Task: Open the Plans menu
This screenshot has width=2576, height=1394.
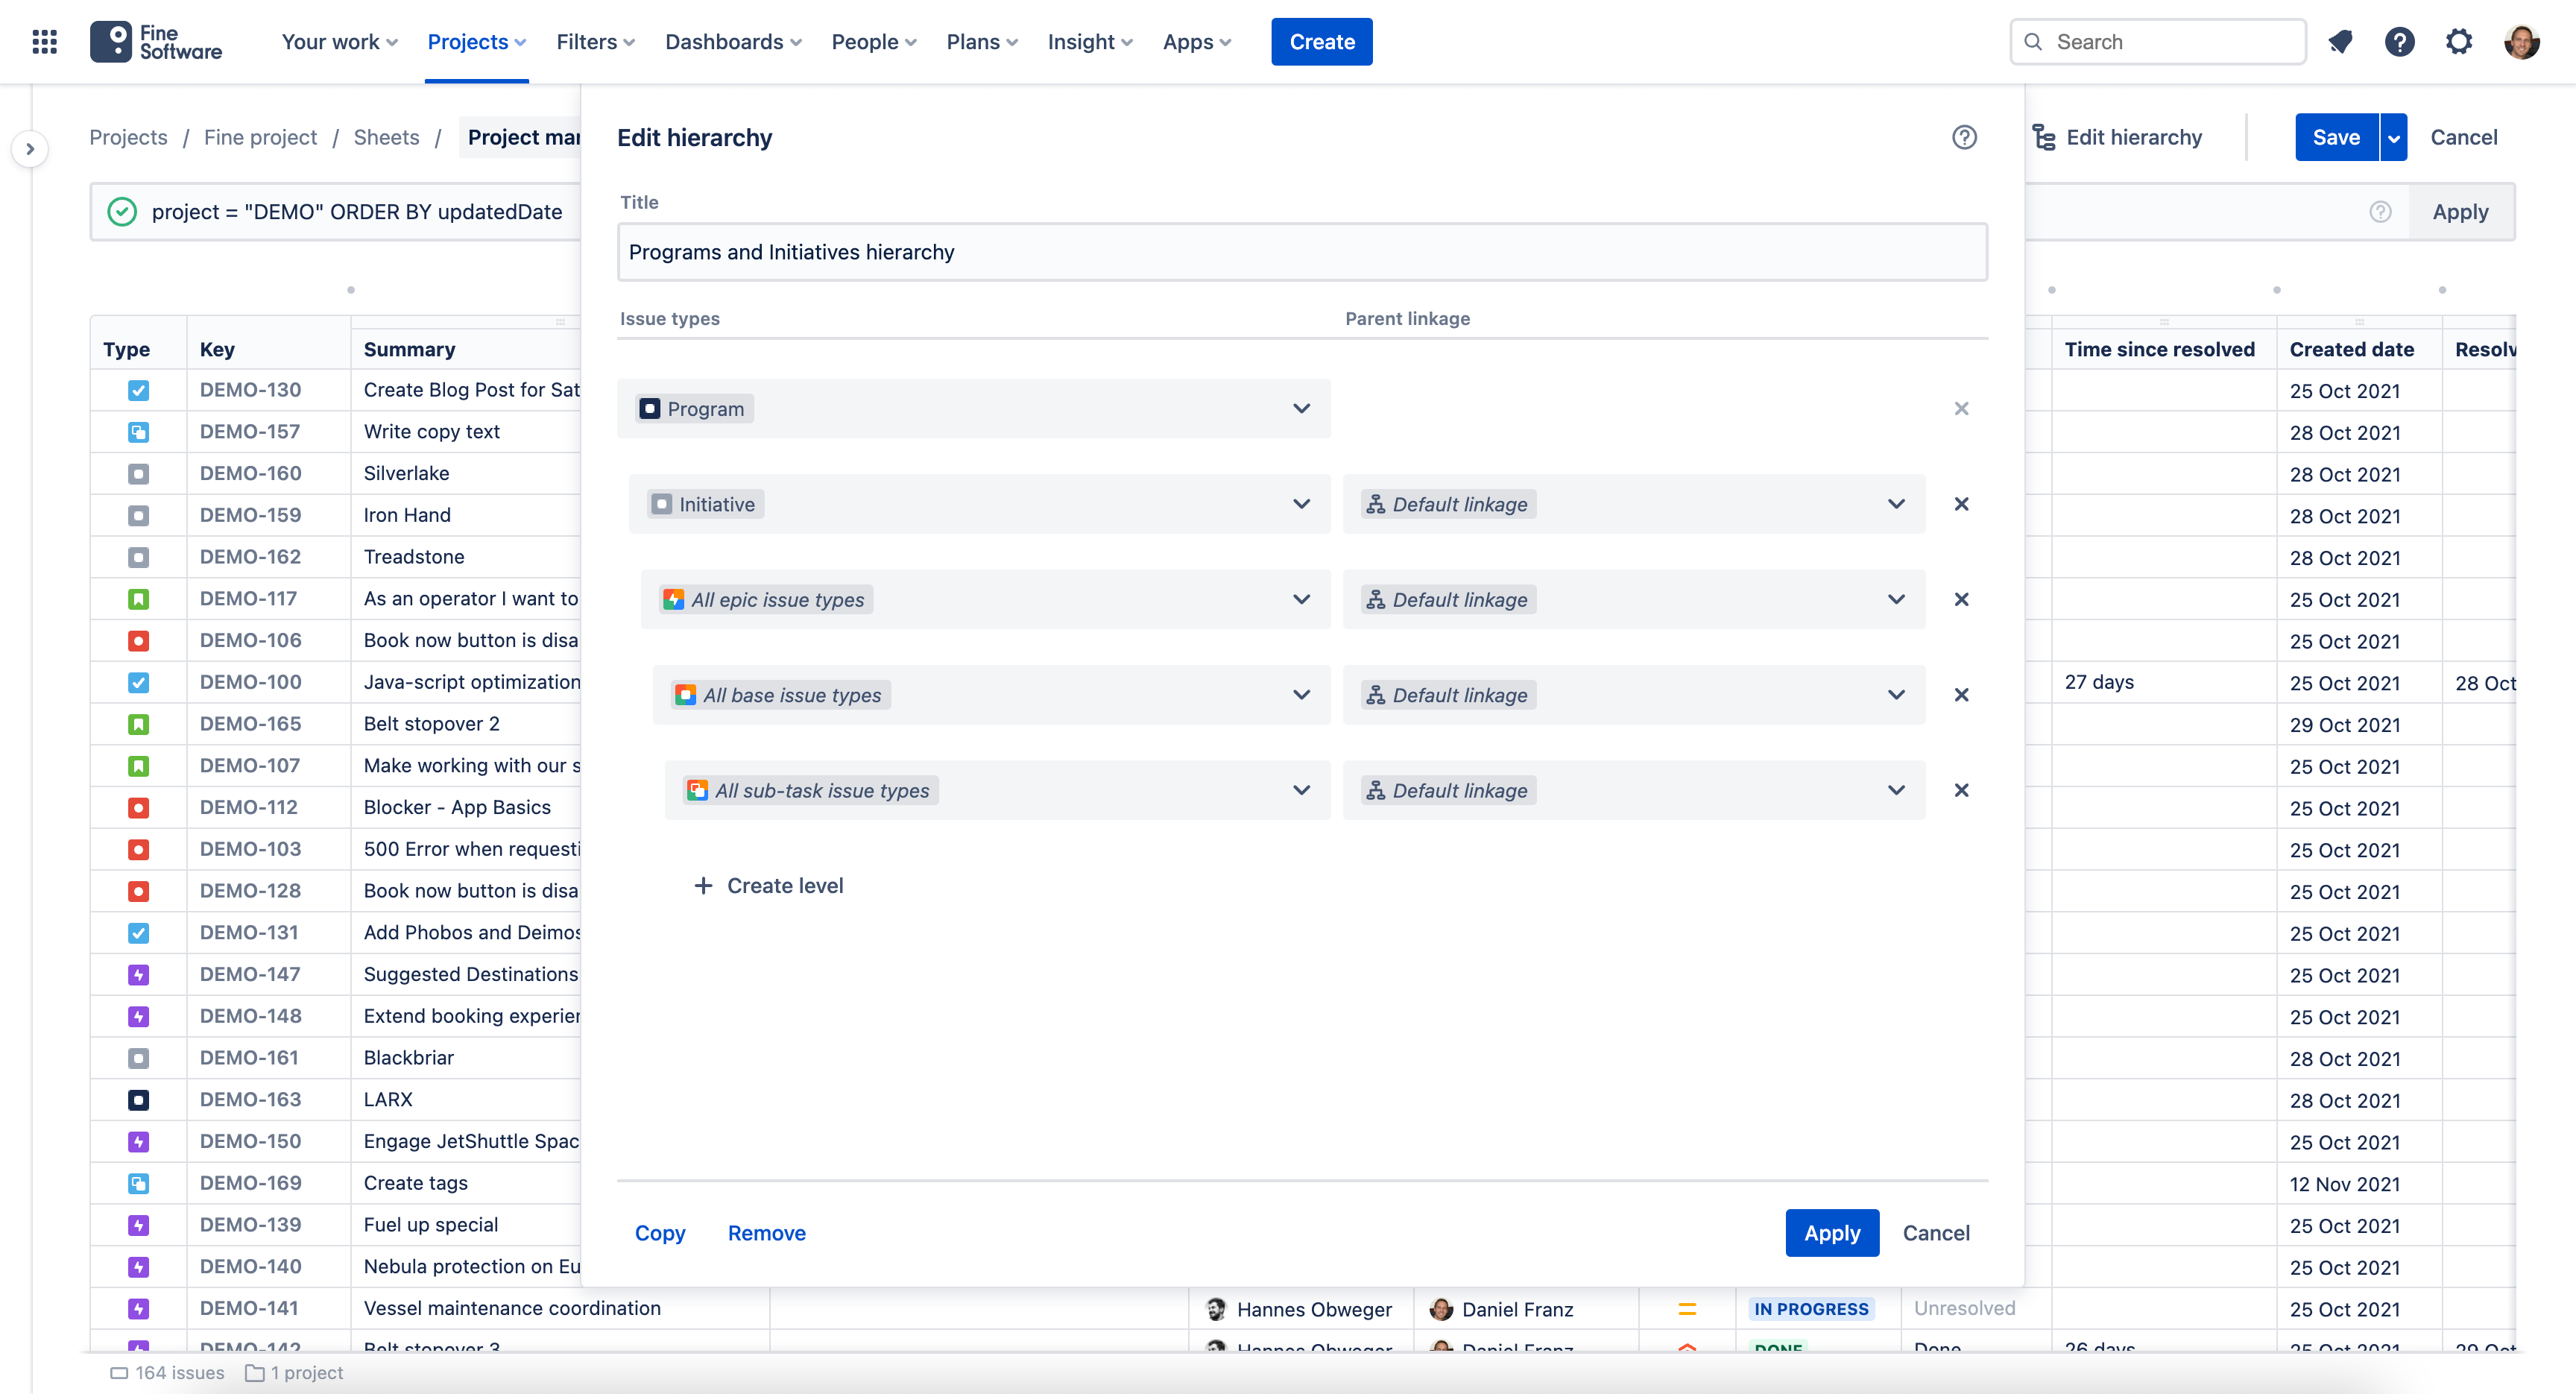Action: 982,42
